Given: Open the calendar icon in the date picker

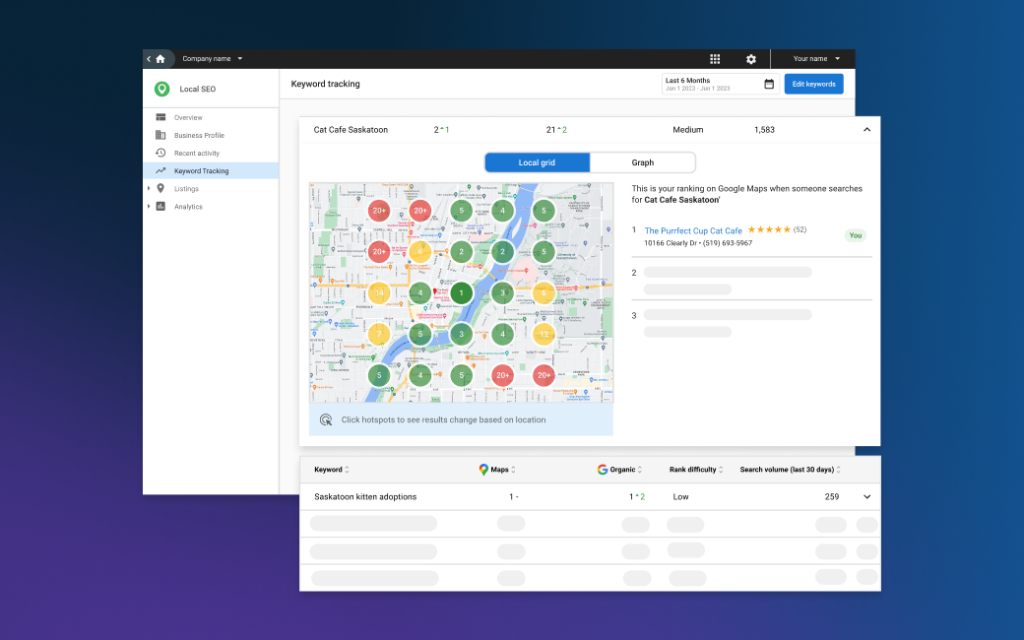Looking at the screenshot, I should tap(769, 84).
